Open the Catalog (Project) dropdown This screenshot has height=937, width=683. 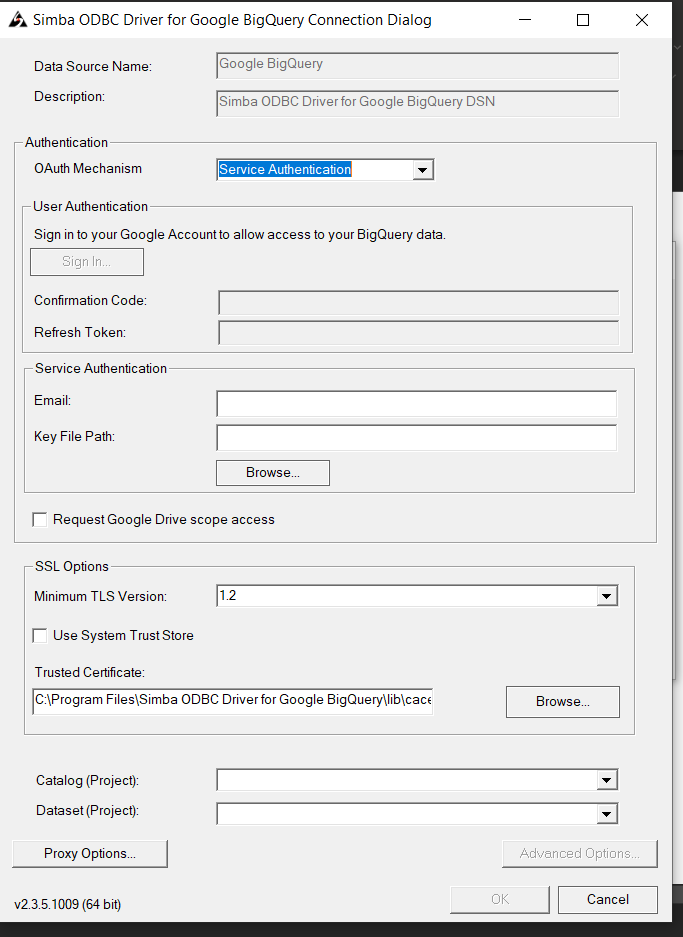607,780
